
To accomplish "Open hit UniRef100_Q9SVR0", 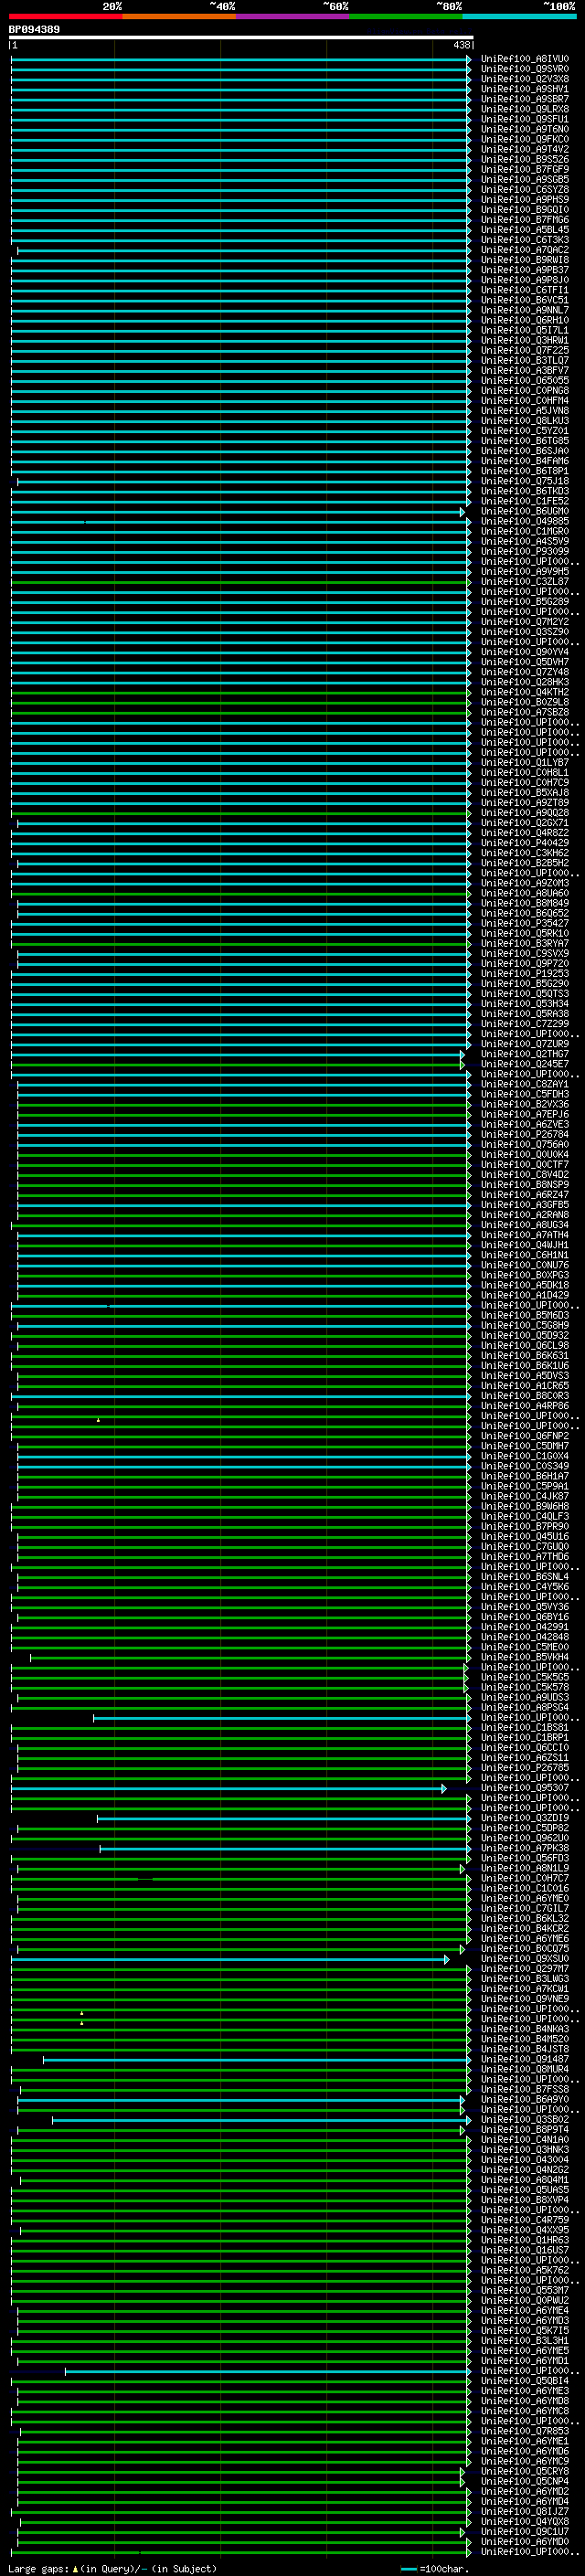I will tap(524, 69).
